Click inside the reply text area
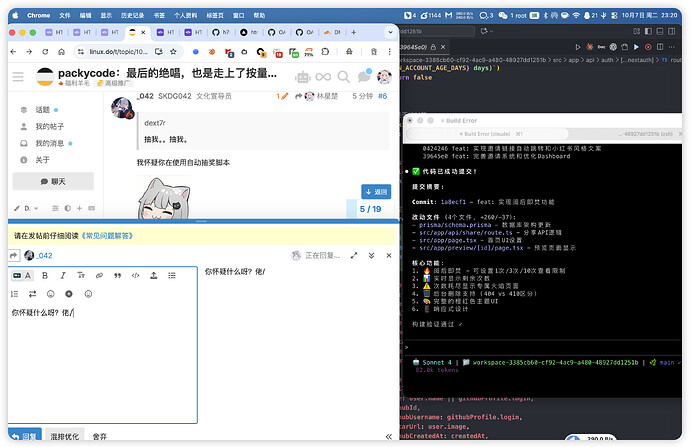 pos(103,363)
